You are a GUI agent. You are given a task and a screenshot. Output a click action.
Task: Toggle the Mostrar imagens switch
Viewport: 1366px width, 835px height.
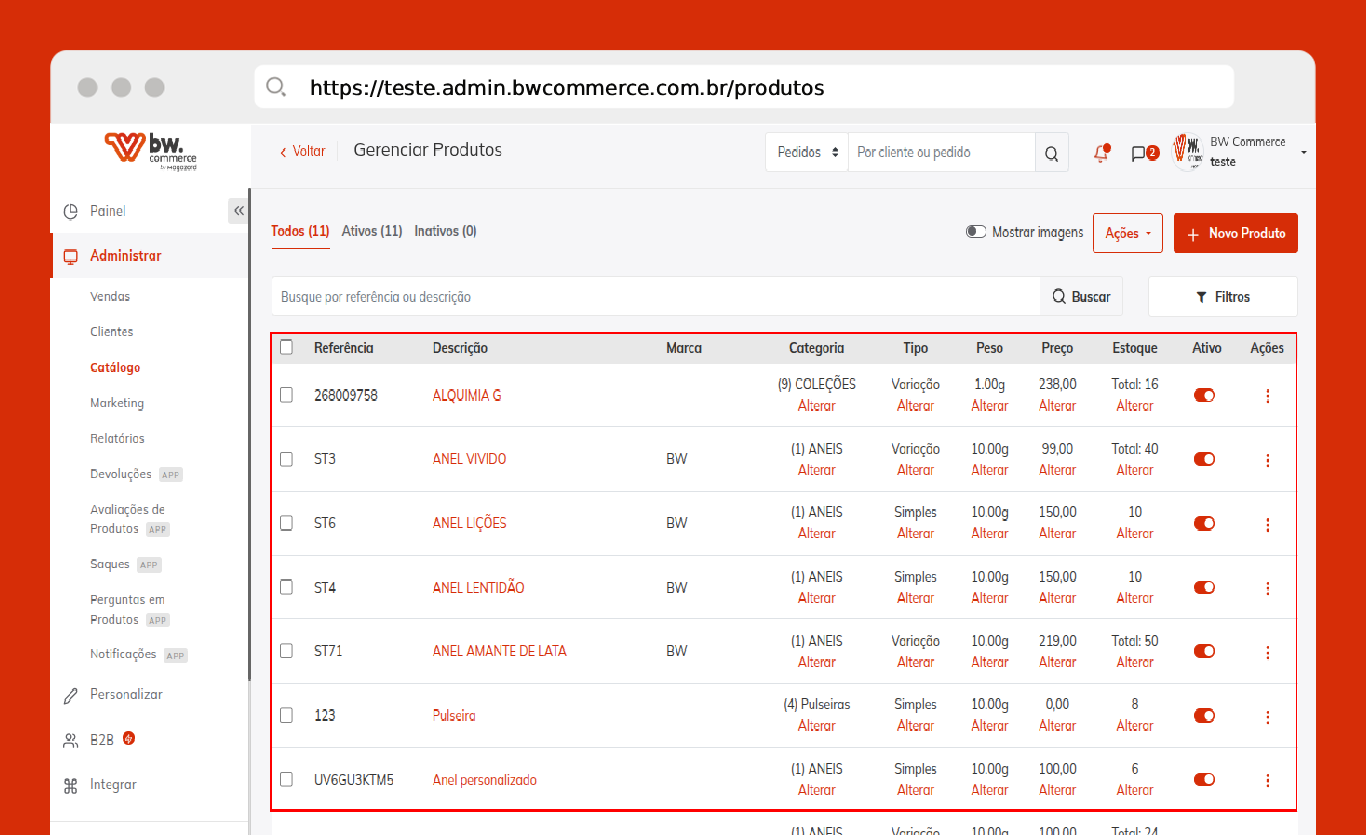pos(976,232)
